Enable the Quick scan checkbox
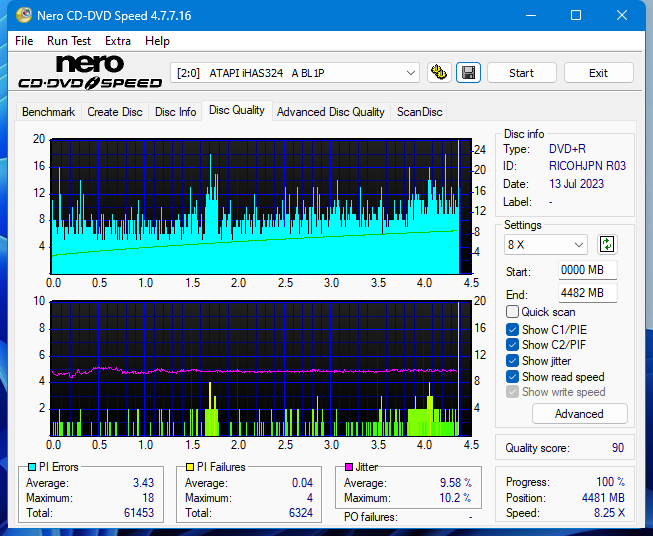 [x=512, y=312]
